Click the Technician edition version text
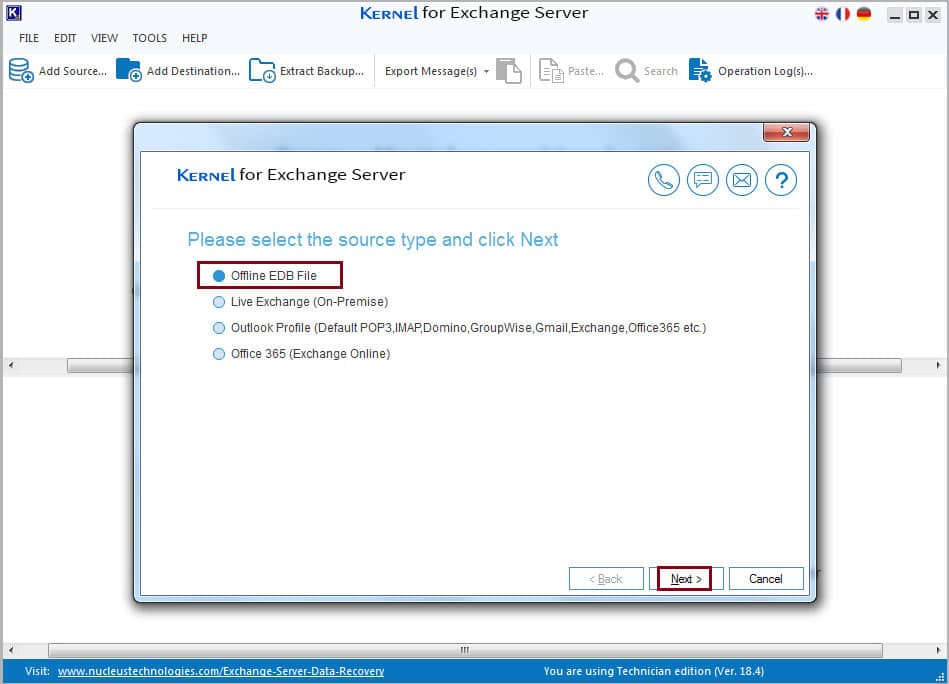949x684 pixels. click(x=654, y=671)
